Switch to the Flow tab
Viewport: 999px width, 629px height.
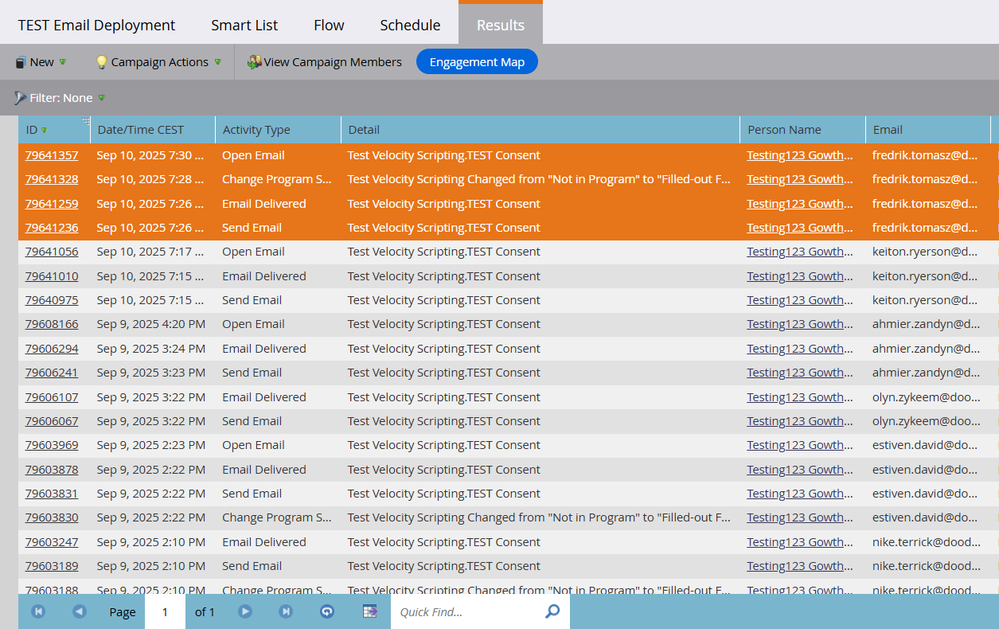click(329, 25)
